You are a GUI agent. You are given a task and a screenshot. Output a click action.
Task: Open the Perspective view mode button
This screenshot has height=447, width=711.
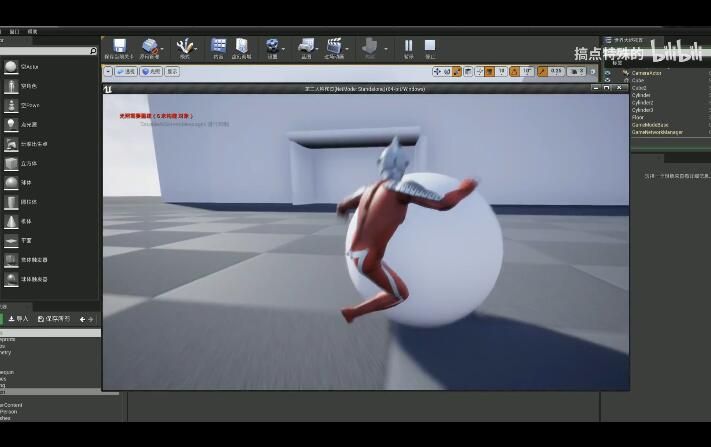point(126,72)
